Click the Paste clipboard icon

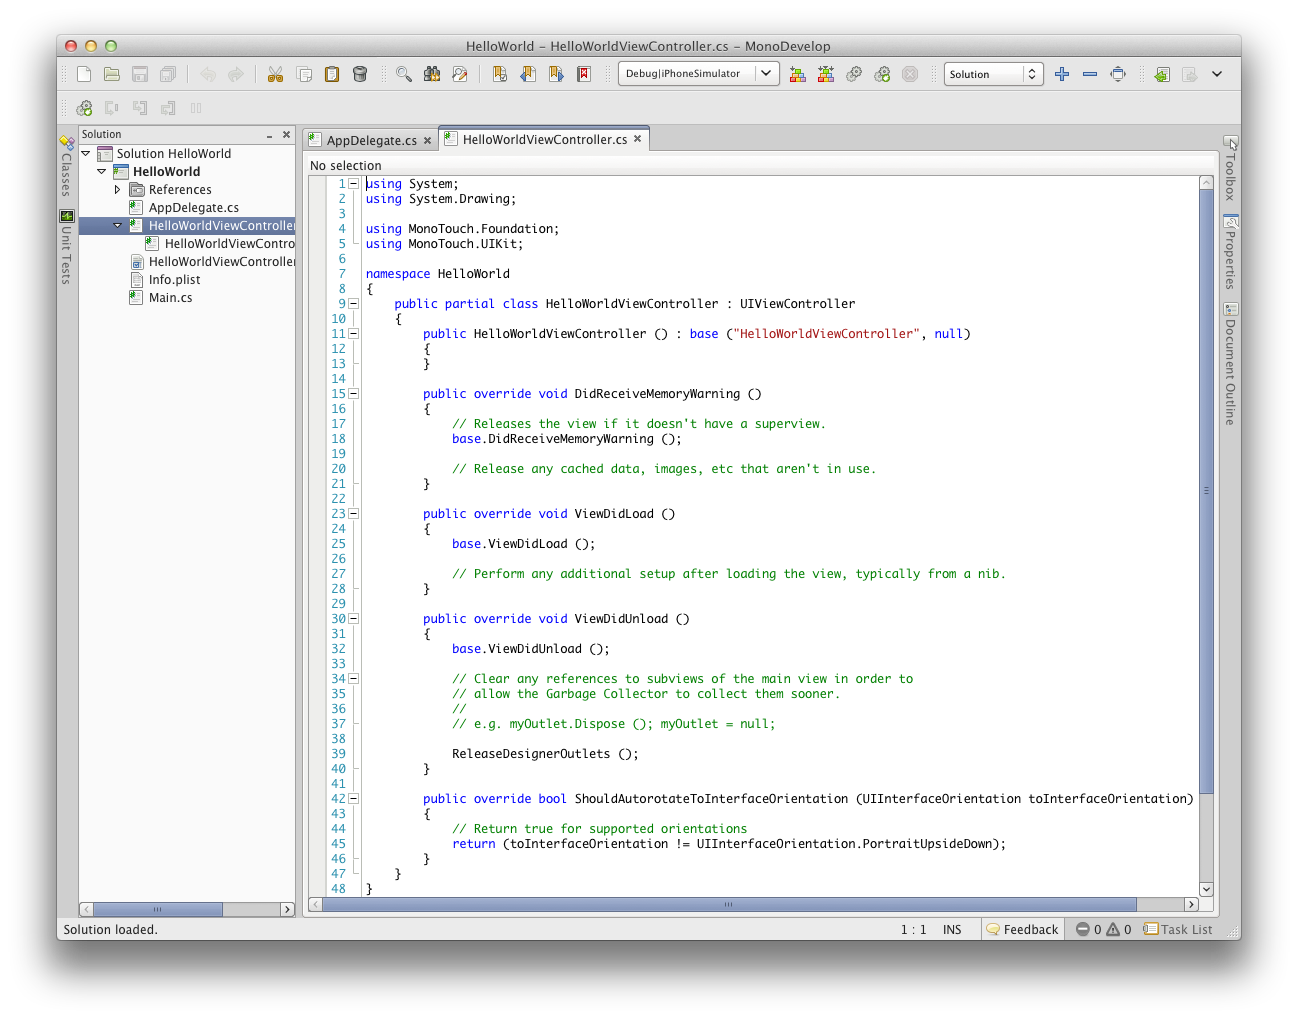coord(332,74)
